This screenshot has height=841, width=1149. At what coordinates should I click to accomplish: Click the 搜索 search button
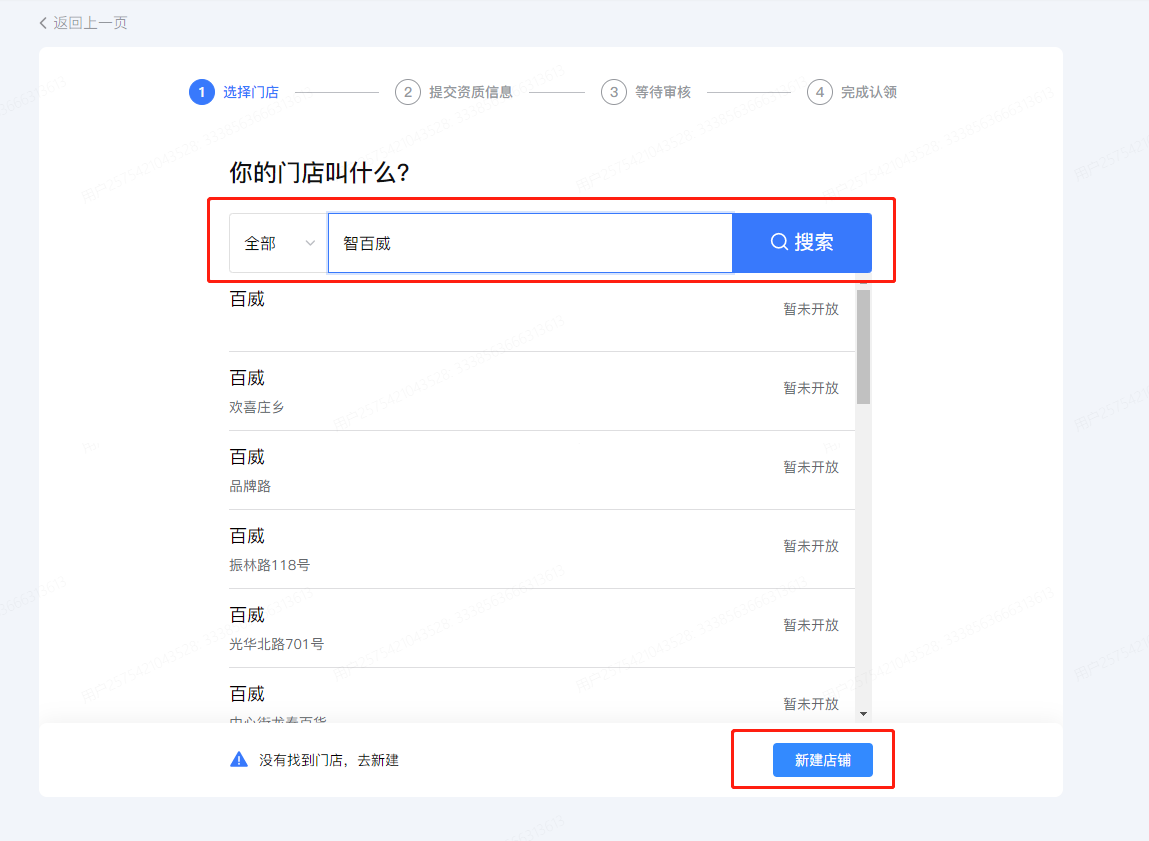pyautogui.click(x=802, y=243)
